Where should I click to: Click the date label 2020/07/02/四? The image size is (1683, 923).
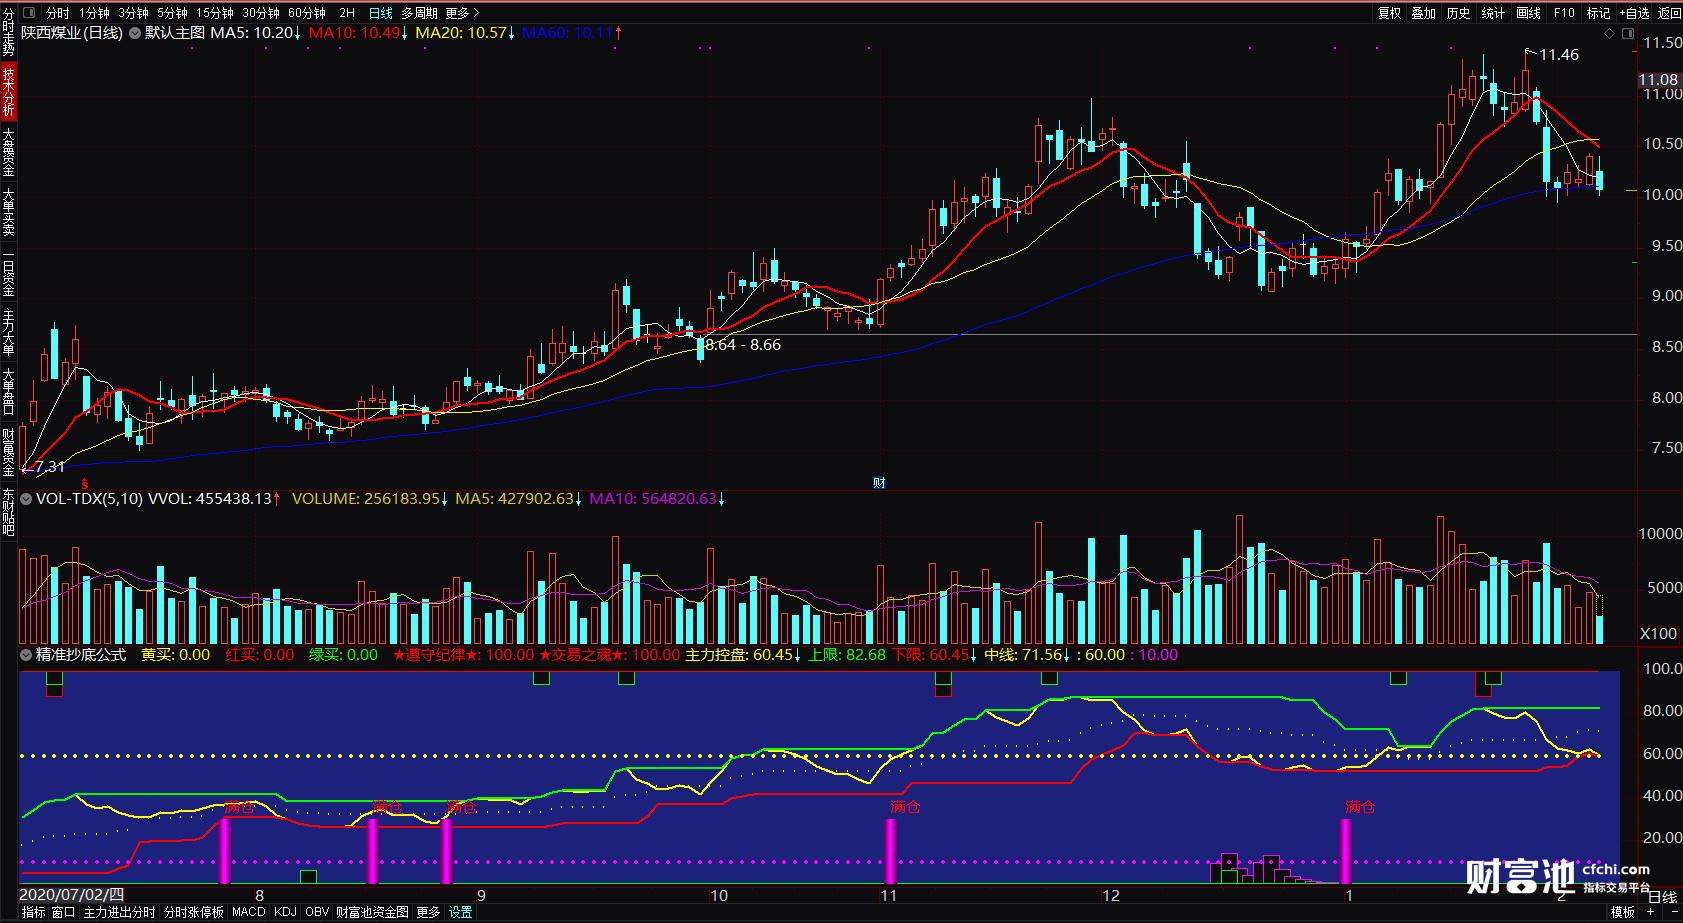[x=72, y=894]
